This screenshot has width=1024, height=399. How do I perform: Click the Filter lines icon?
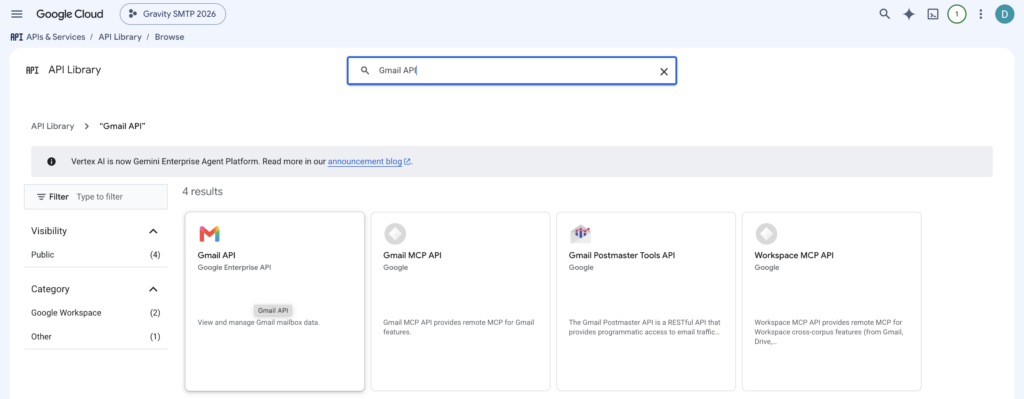point(41,197)
